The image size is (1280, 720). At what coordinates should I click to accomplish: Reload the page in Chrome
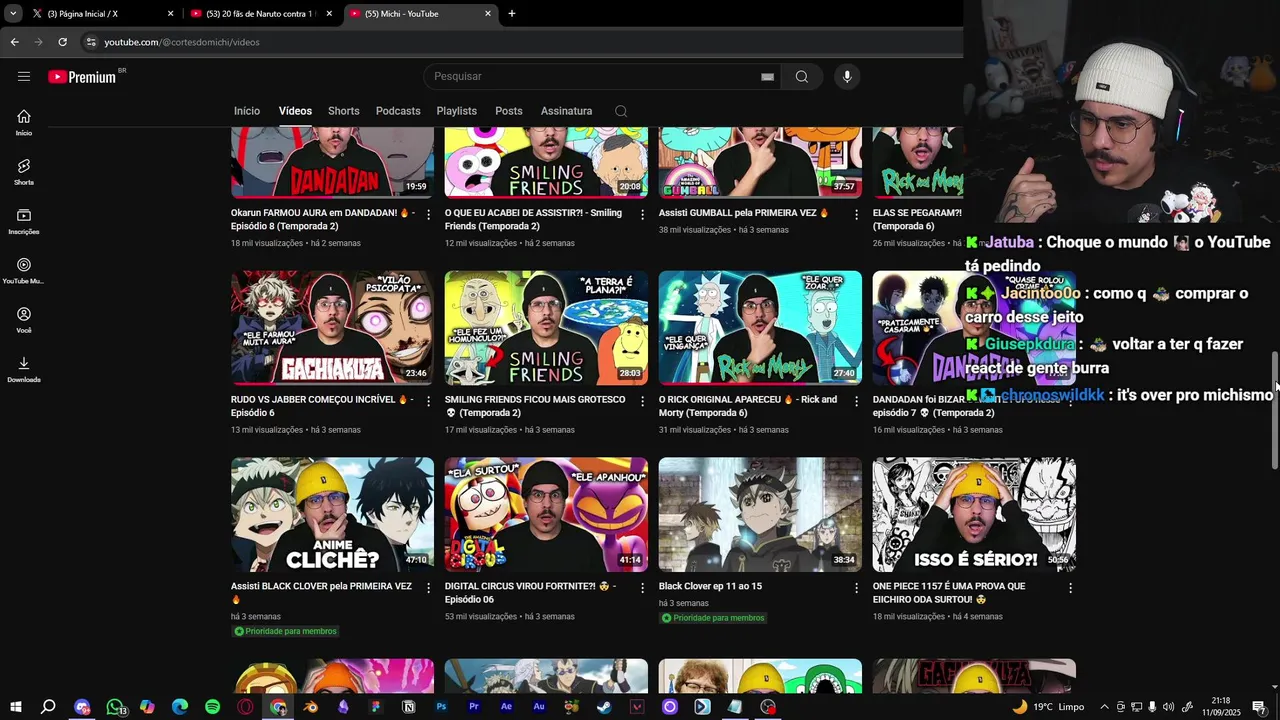tap(62, 42)
